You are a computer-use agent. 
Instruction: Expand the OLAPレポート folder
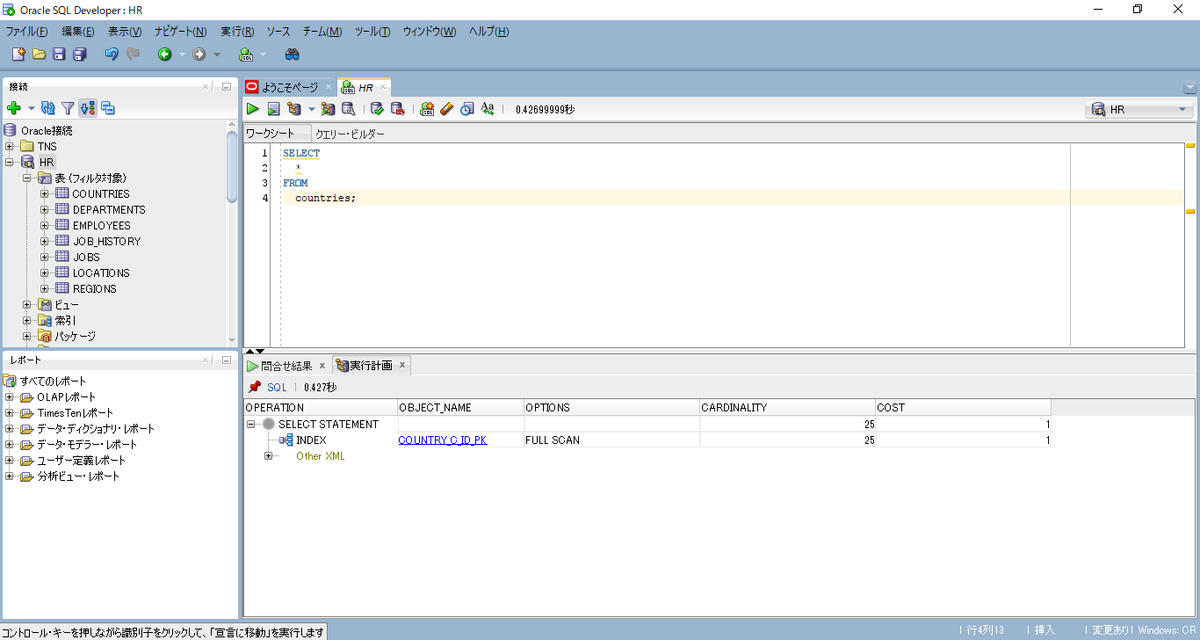[x=9, y=397]
